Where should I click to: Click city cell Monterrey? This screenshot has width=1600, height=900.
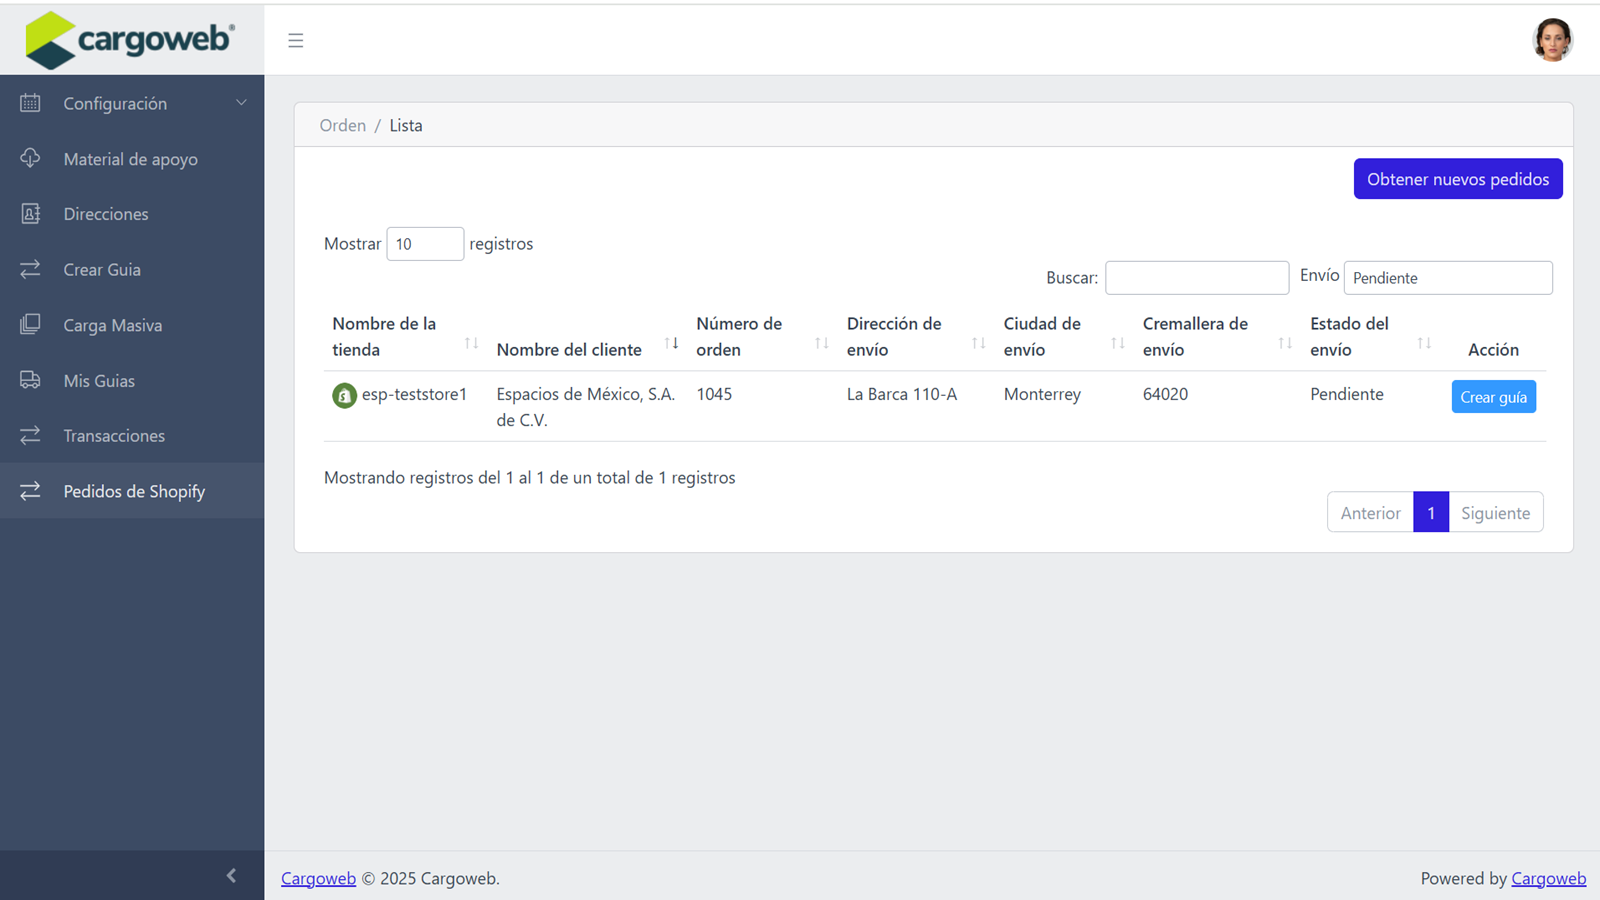[x=1042, y=394]
